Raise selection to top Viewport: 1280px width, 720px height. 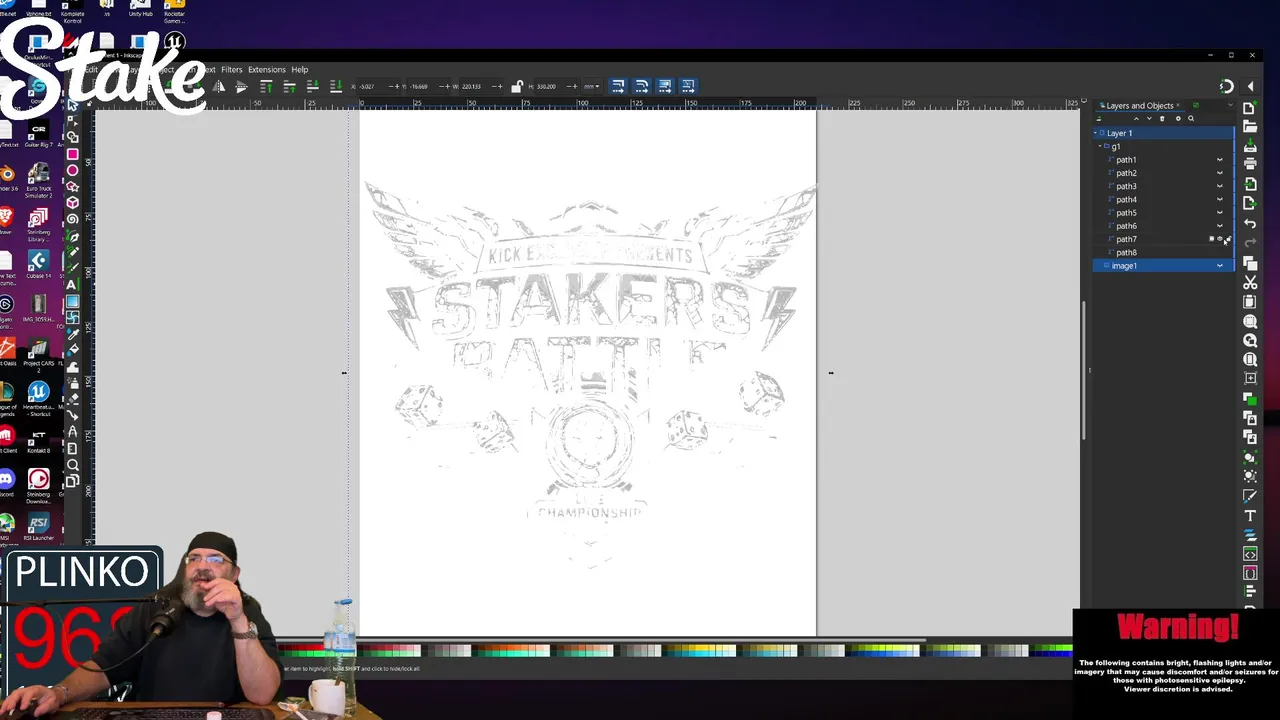(x=267, y=87)
